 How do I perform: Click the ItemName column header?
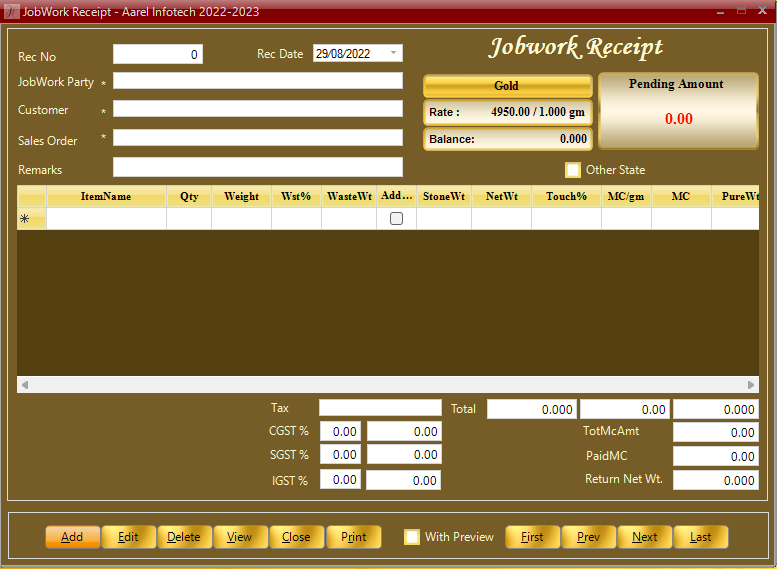[x=106, y=197]
